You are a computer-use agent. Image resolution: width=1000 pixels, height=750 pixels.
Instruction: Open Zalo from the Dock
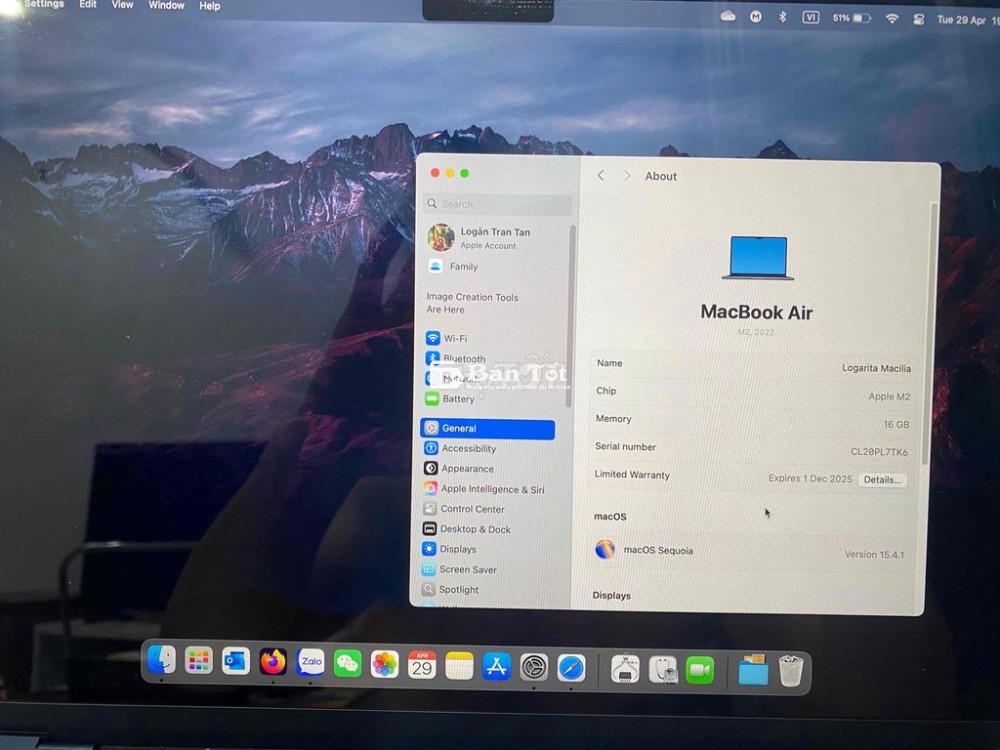[x=311, y=663]
